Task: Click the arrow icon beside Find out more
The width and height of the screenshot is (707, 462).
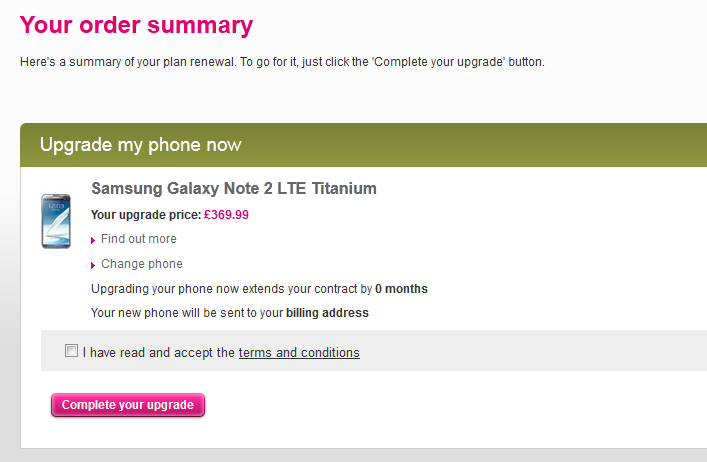Action: tap(94, 240)
